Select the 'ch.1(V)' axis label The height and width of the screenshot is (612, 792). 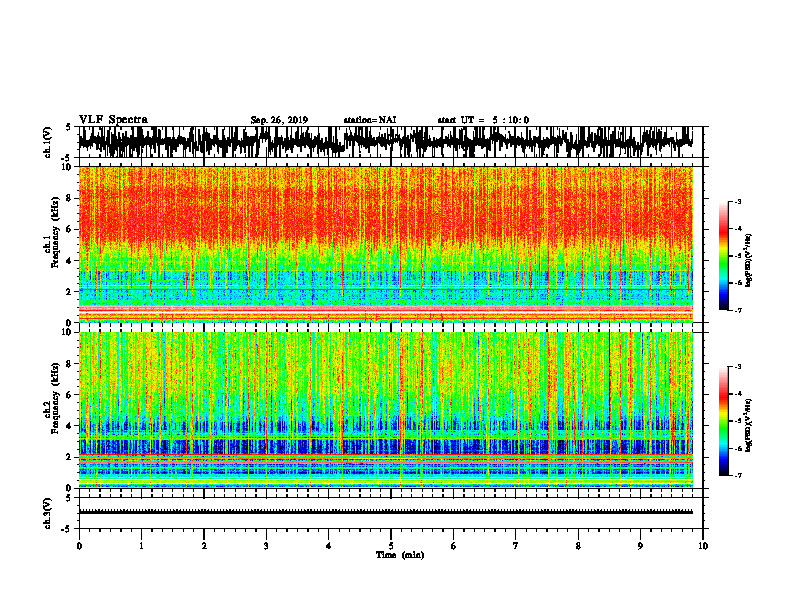click(x=48, y=142)
